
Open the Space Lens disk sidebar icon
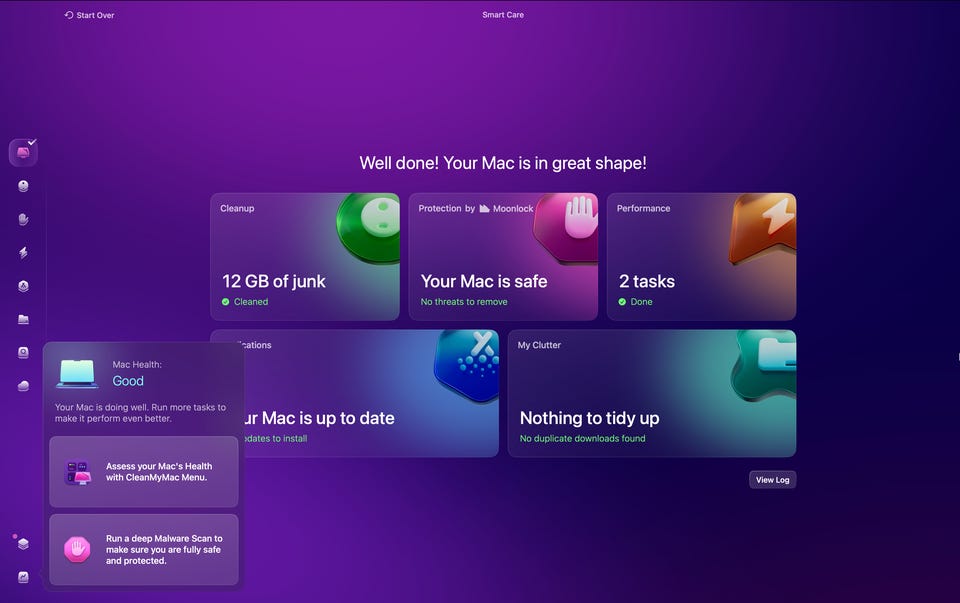(23, 353)
